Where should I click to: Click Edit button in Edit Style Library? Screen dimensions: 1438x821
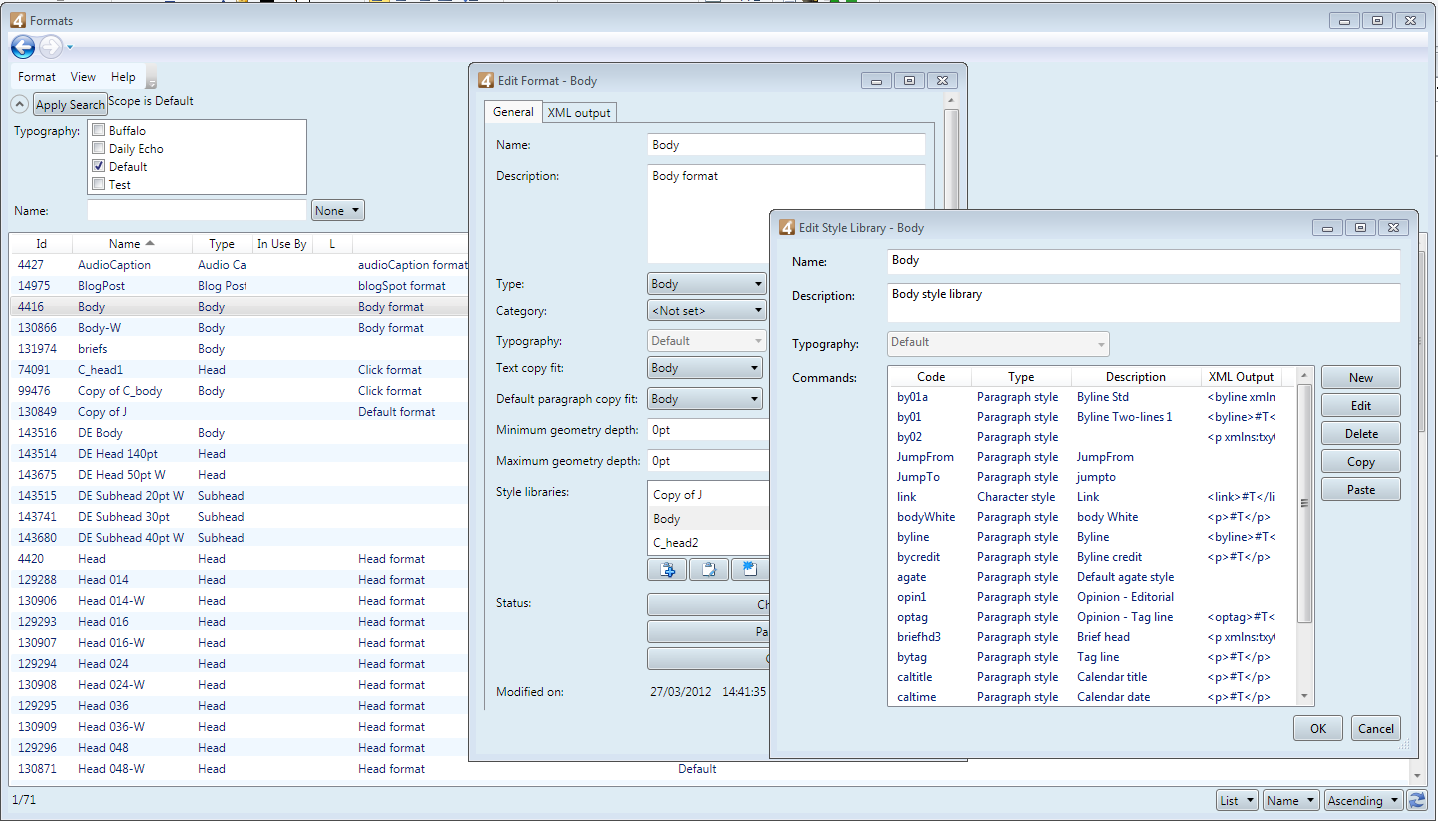coord(1360,406)
